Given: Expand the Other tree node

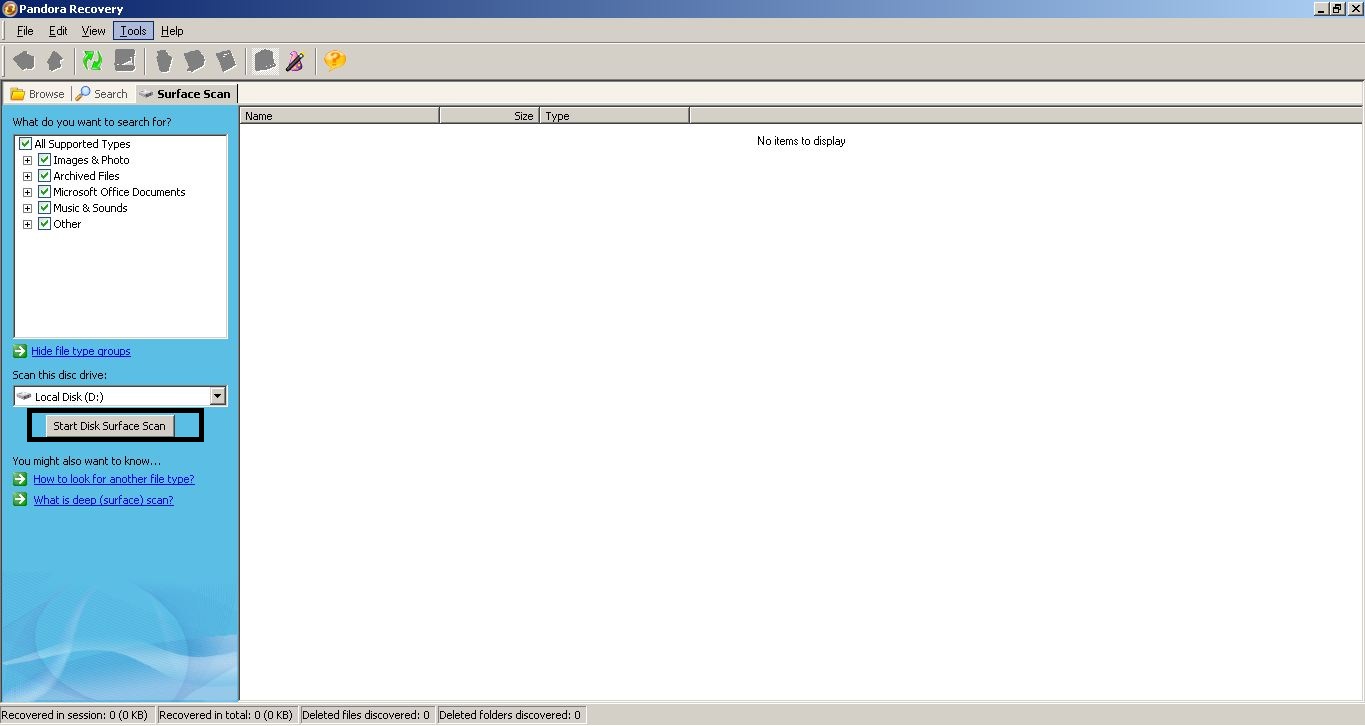Looking at the screenshot, I should click(x=27, y=224).
